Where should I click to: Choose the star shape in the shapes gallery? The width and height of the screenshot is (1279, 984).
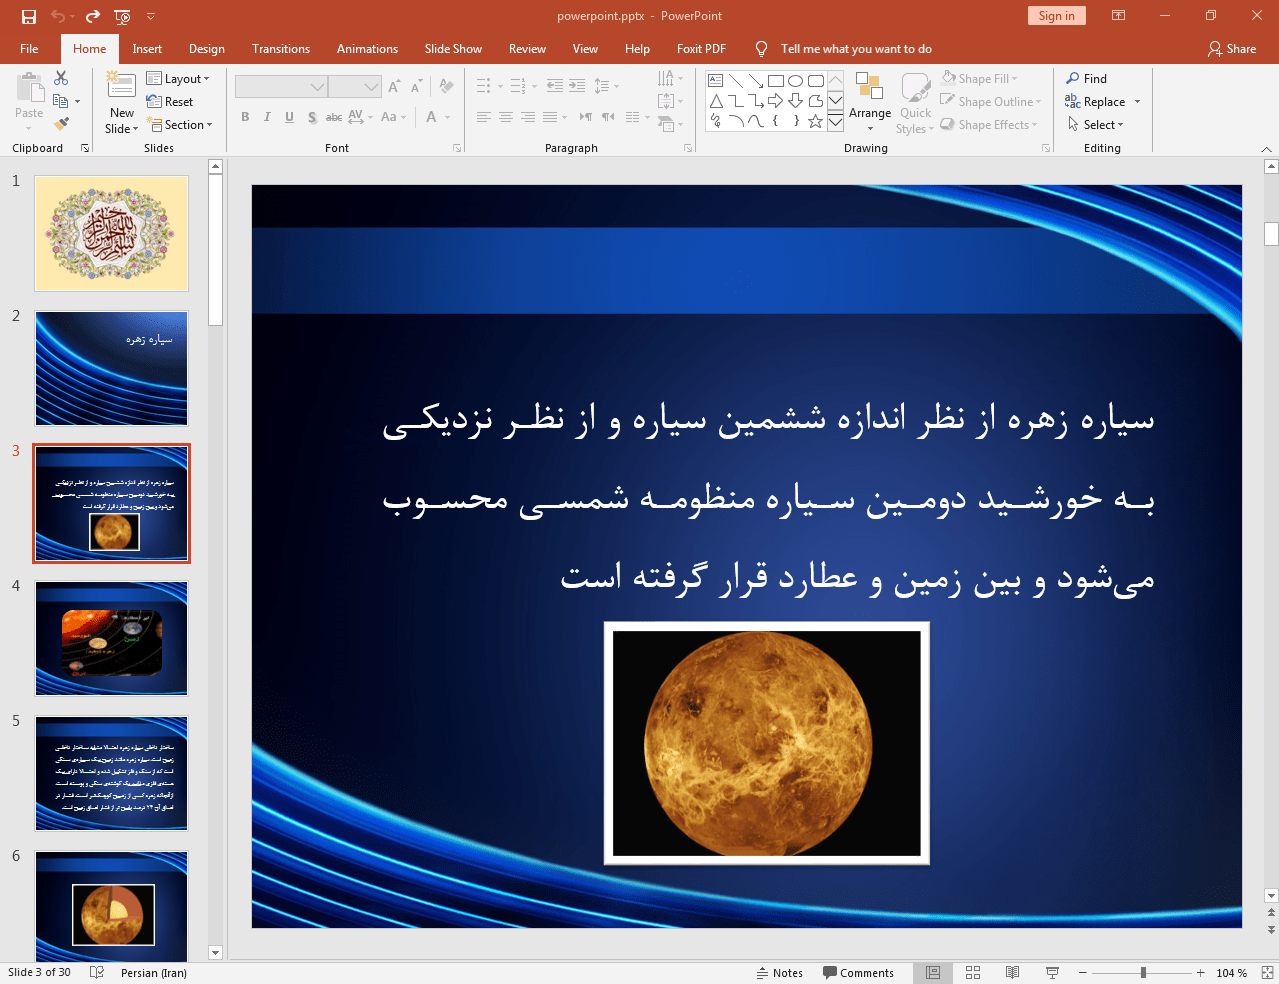tap(815, 121)
